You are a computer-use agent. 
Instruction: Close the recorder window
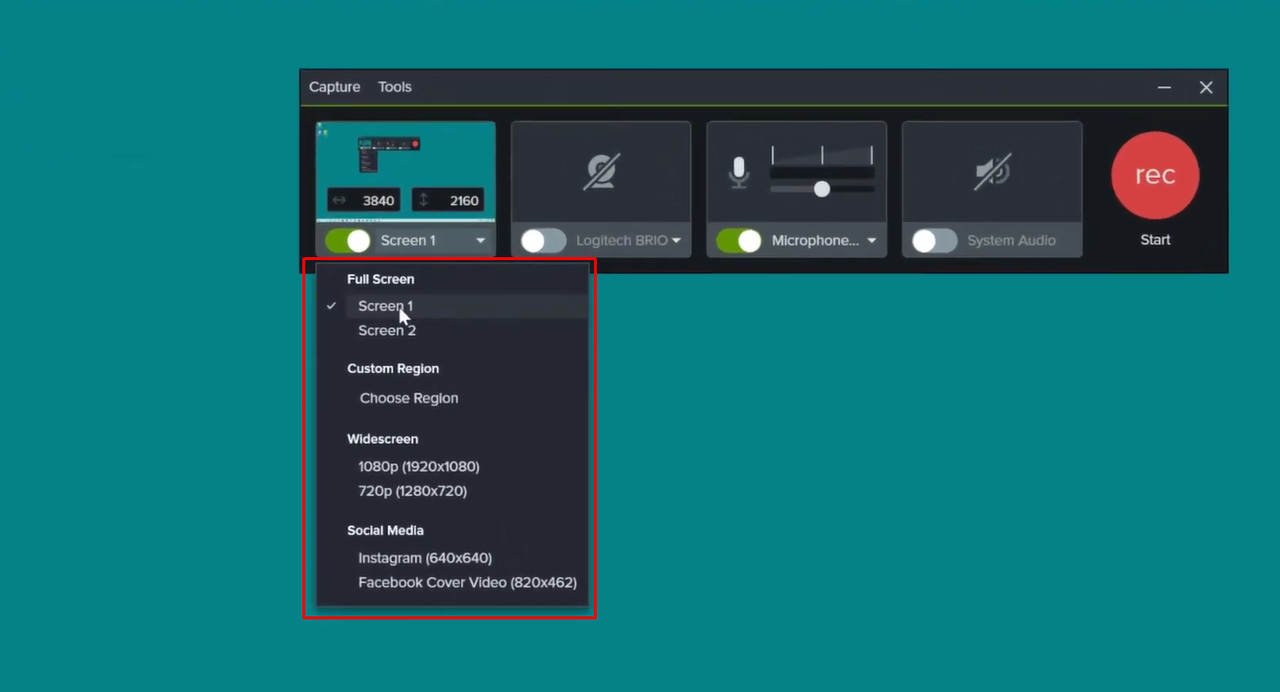pos(1206,88)
